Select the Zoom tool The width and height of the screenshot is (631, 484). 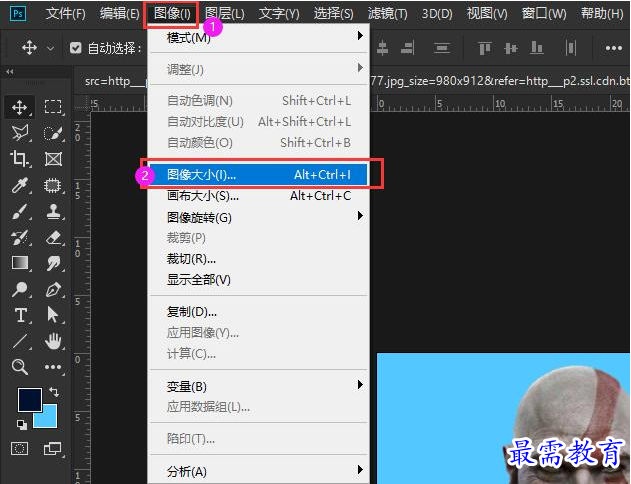click(x=19, y=367)
